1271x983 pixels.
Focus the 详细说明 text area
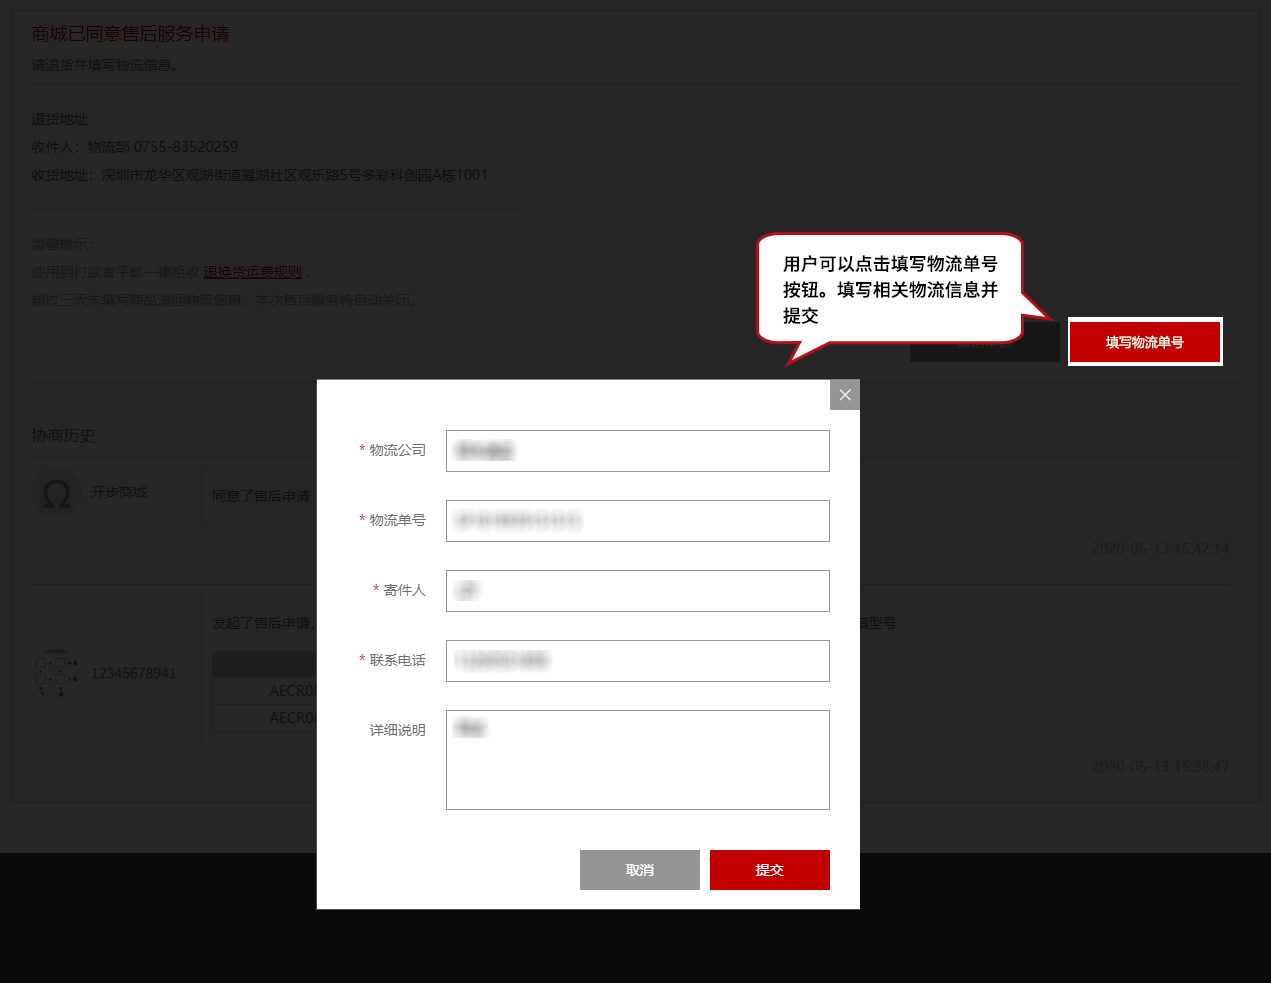point(637,760)
